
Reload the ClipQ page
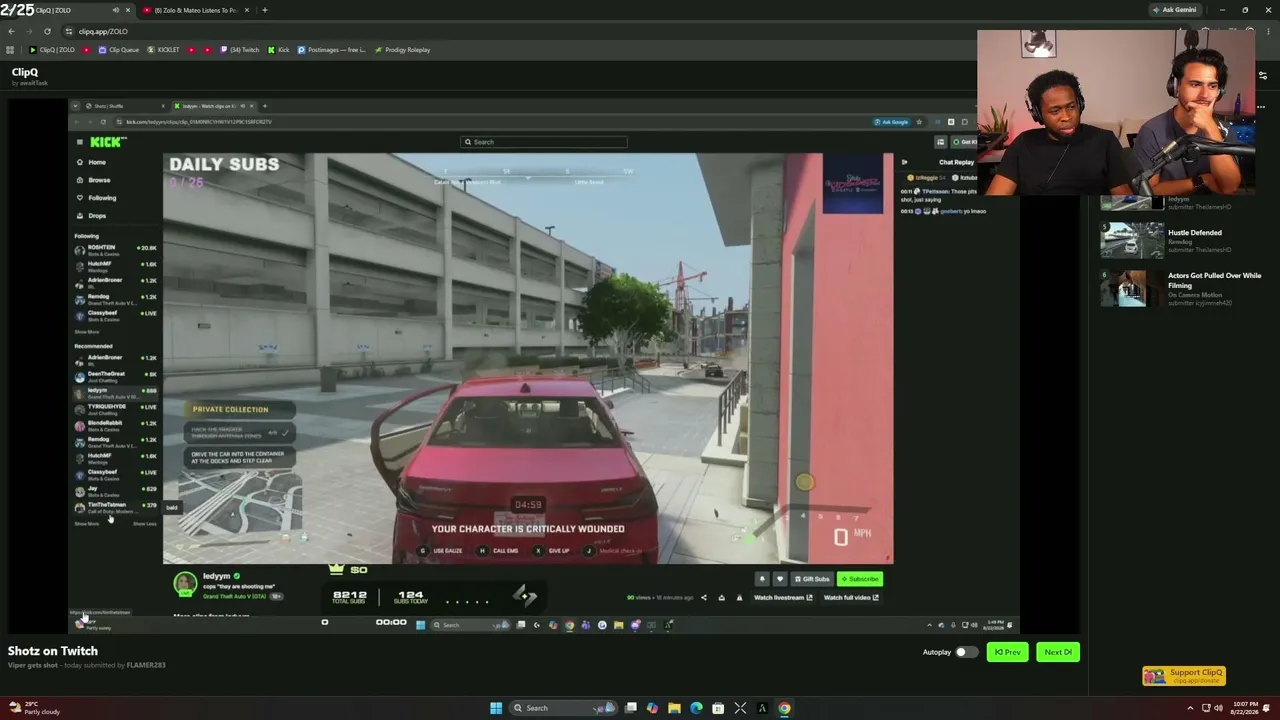(x=47, y=31)
